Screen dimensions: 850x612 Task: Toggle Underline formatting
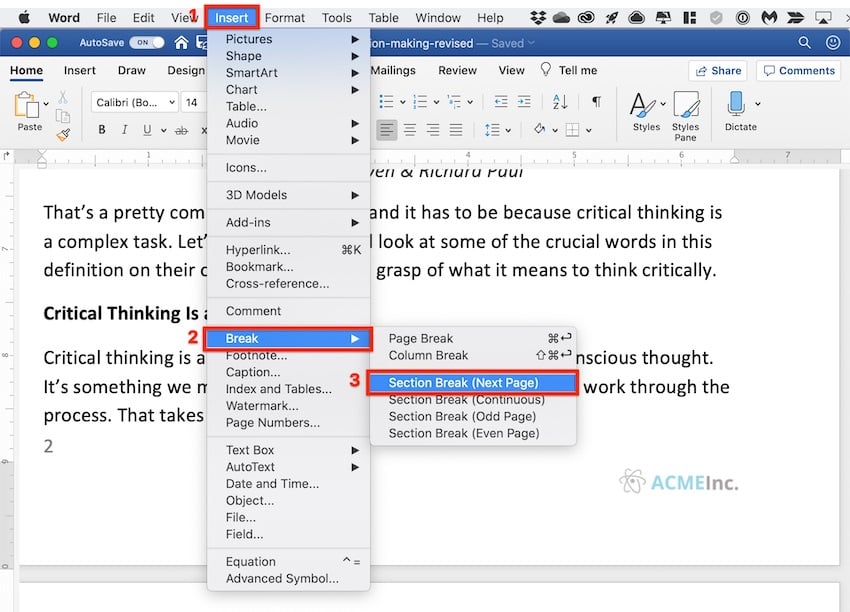coord(147,130)
